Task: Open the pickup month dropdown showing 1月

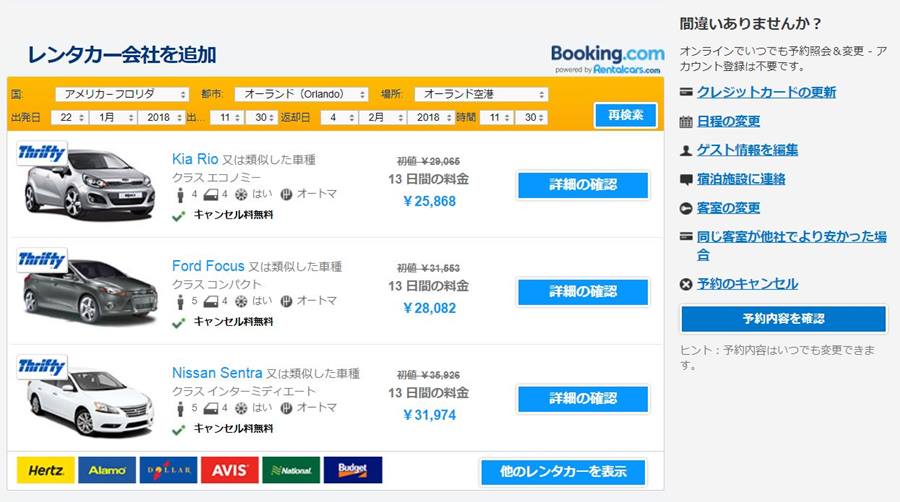Action: click(112, 117)
